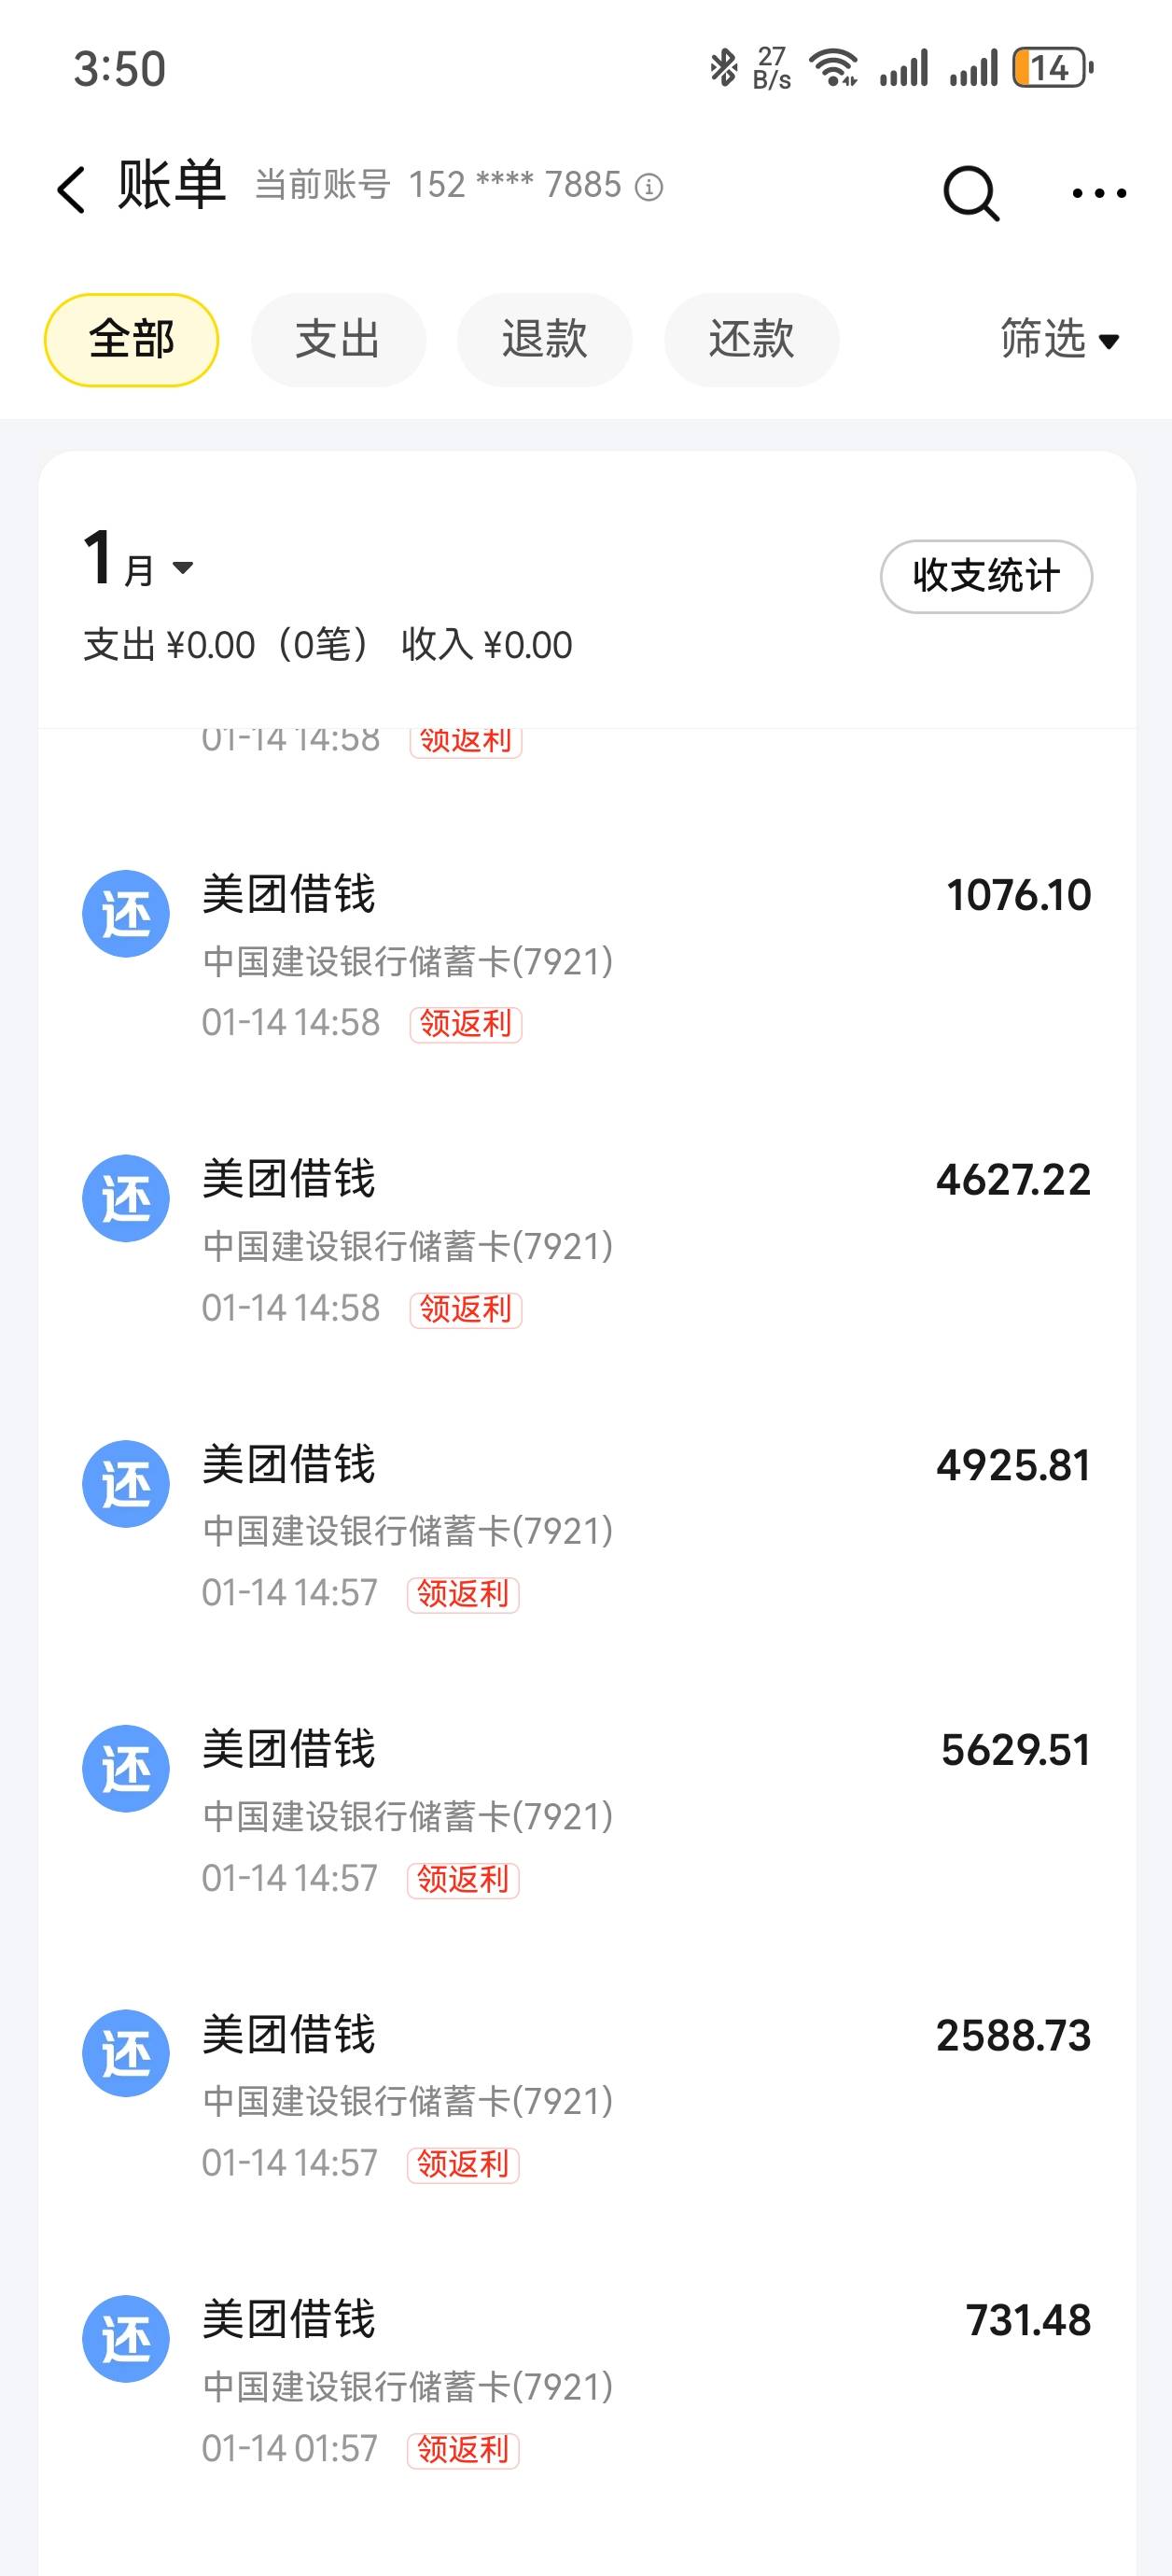The image size is (1172, 2576).
Task: Tap the back arrow icon
Action: (72, 189)
